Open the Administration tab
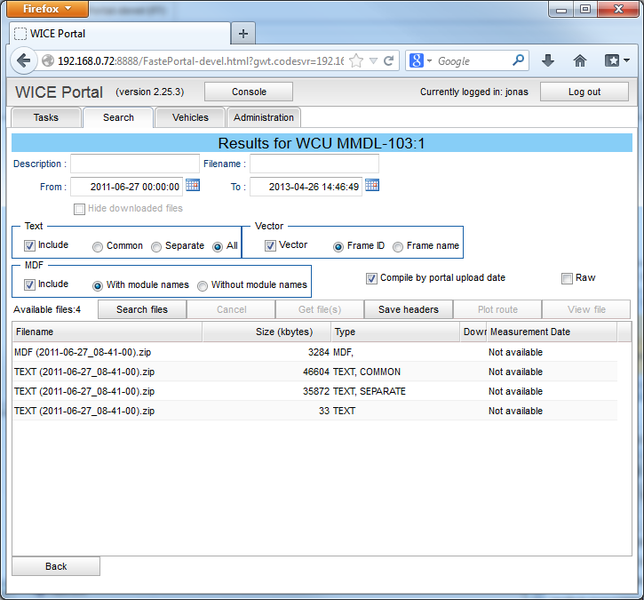Image resolution: width=644 pixels, height=600 pixels. pyautogui.click(x=263, y=117)
